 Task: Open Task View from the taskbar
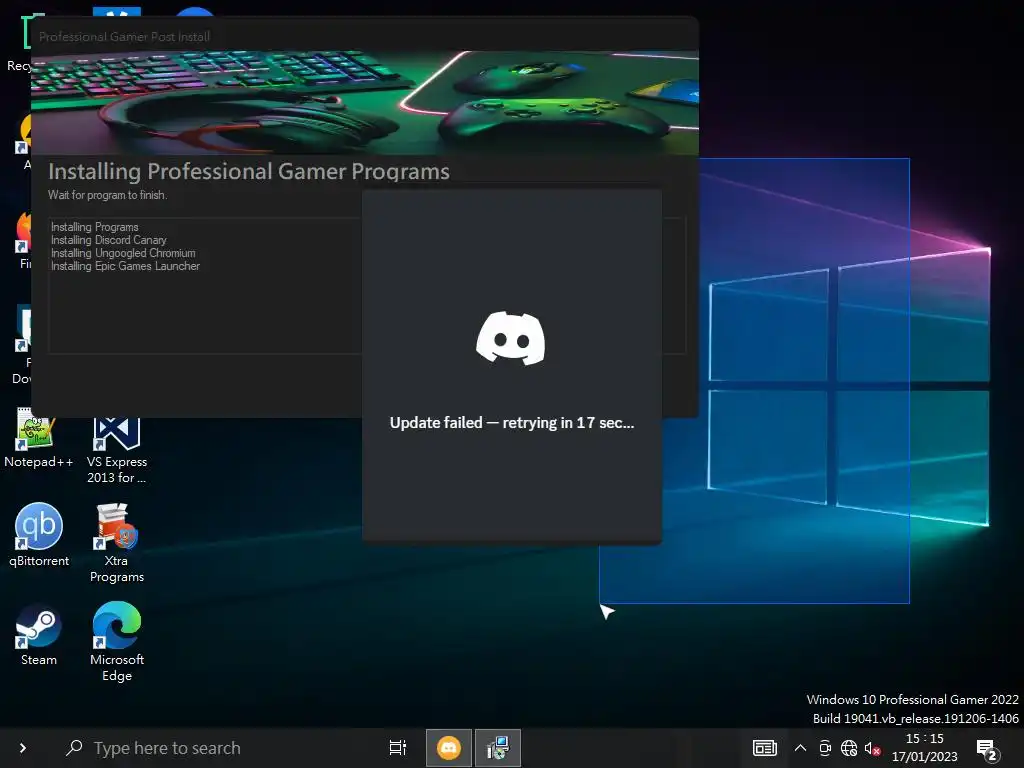398,748
